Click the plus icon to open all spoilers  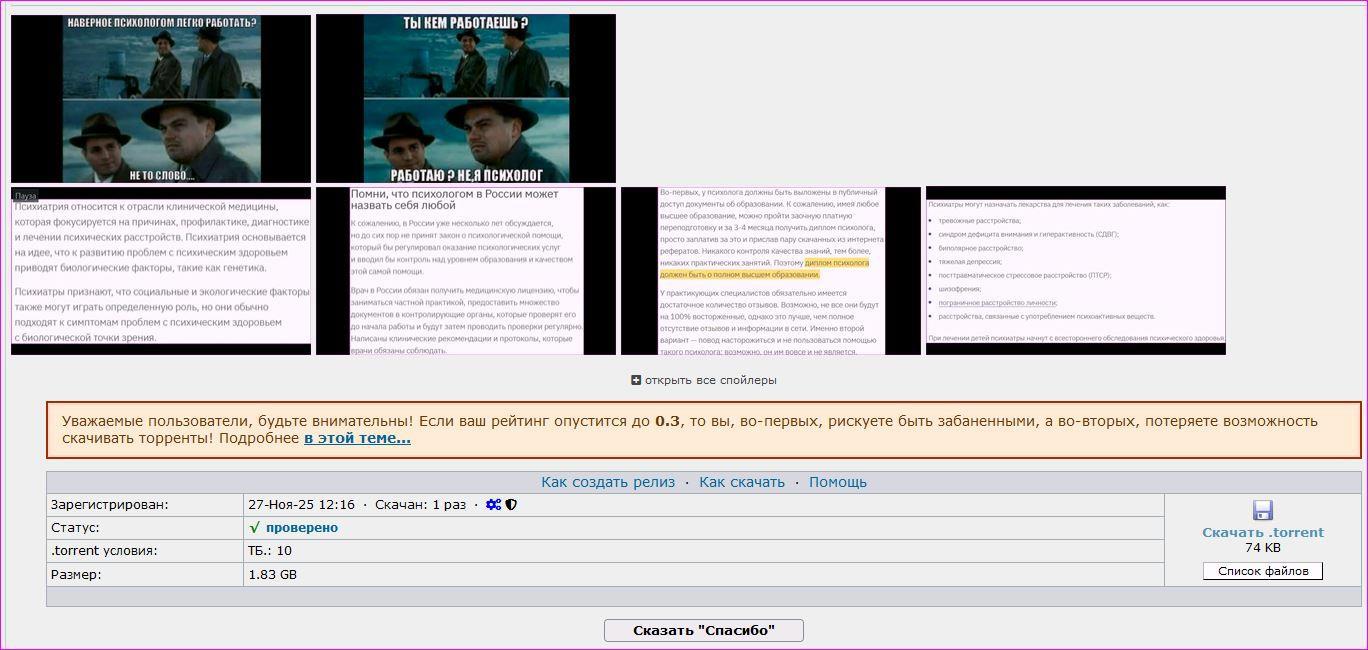(636, 380)
